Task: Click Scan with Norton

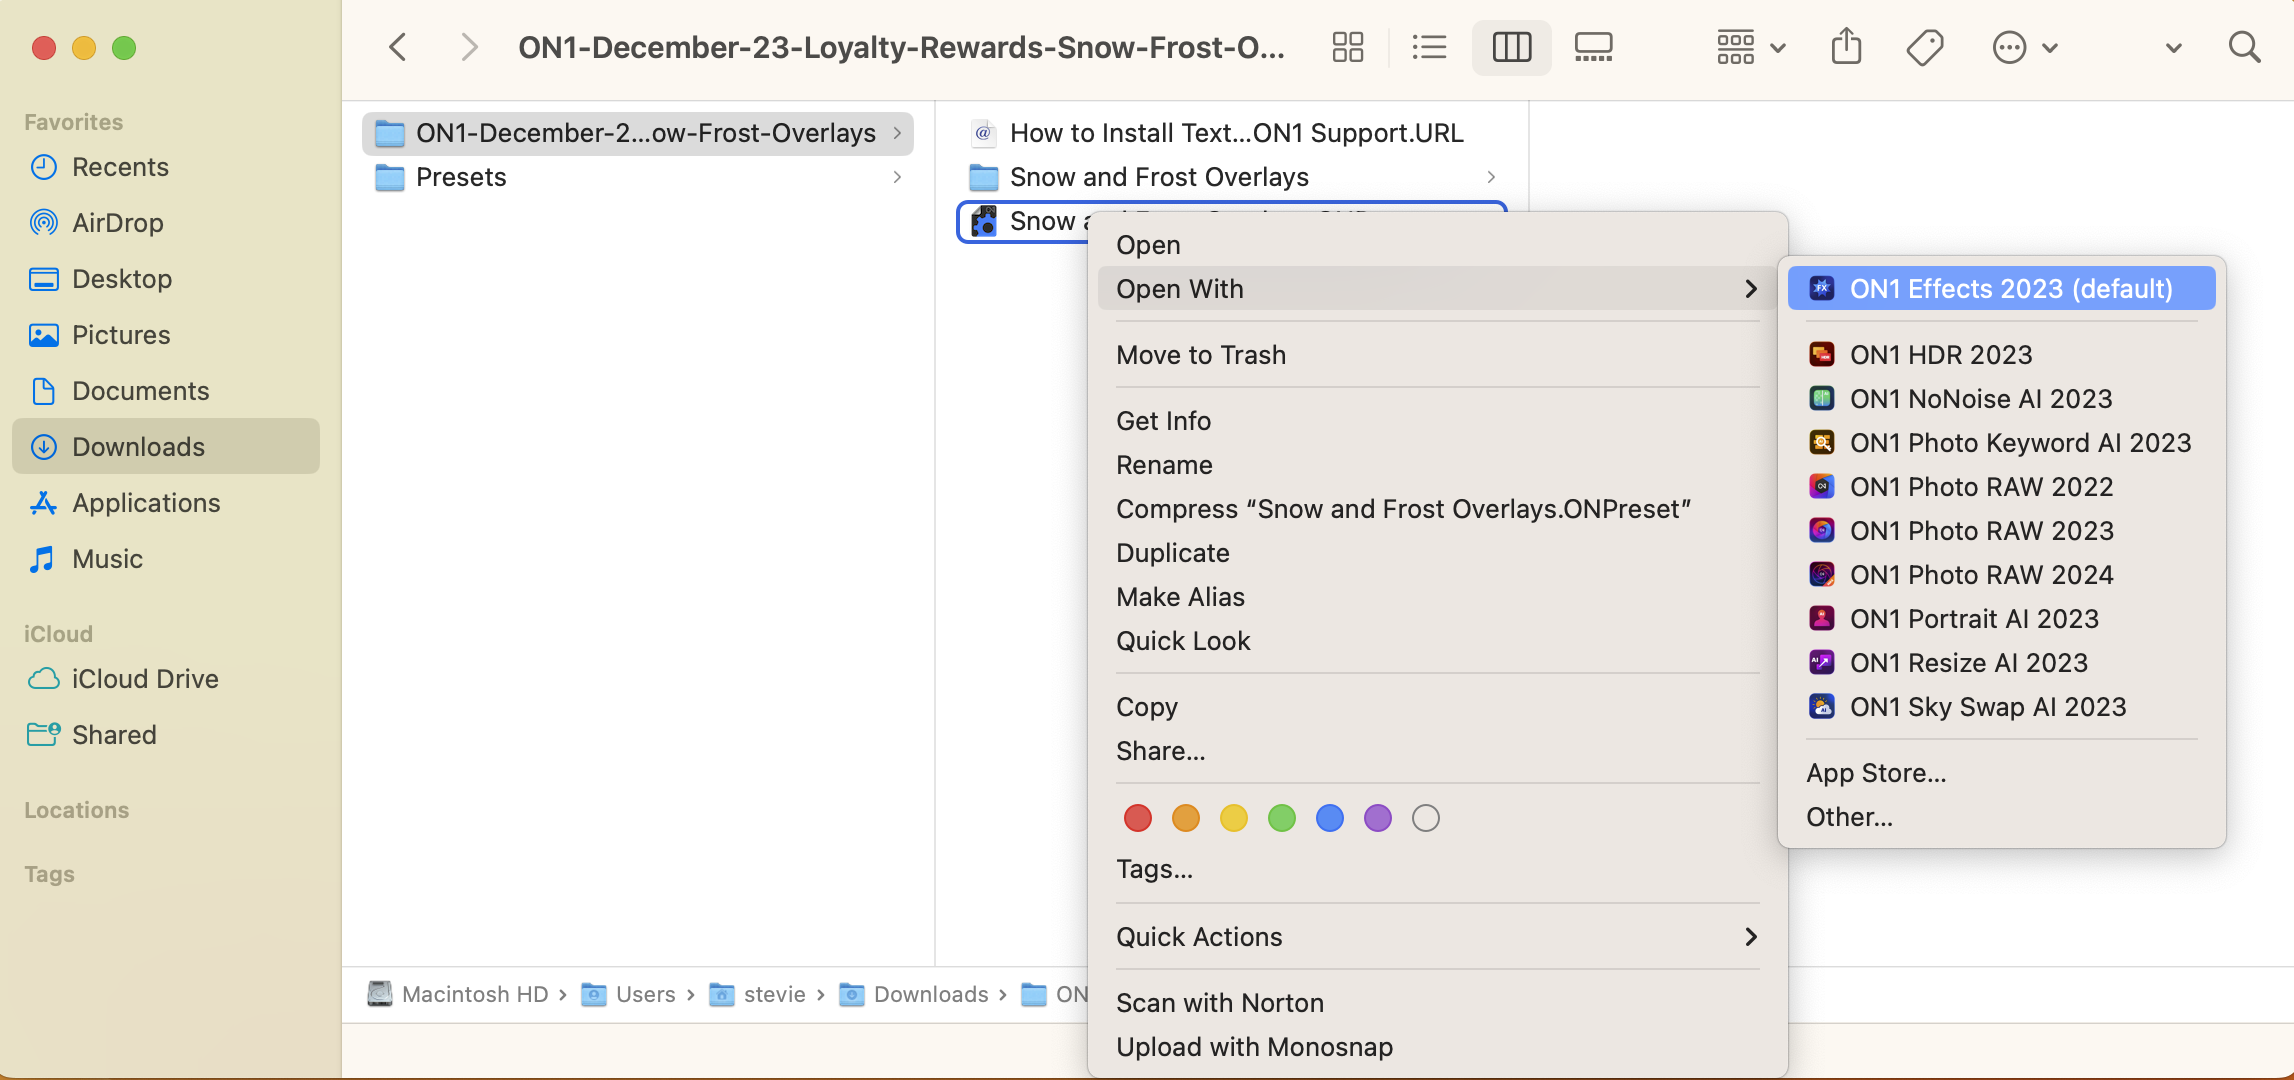Action: click(x=1219, y=1003)
